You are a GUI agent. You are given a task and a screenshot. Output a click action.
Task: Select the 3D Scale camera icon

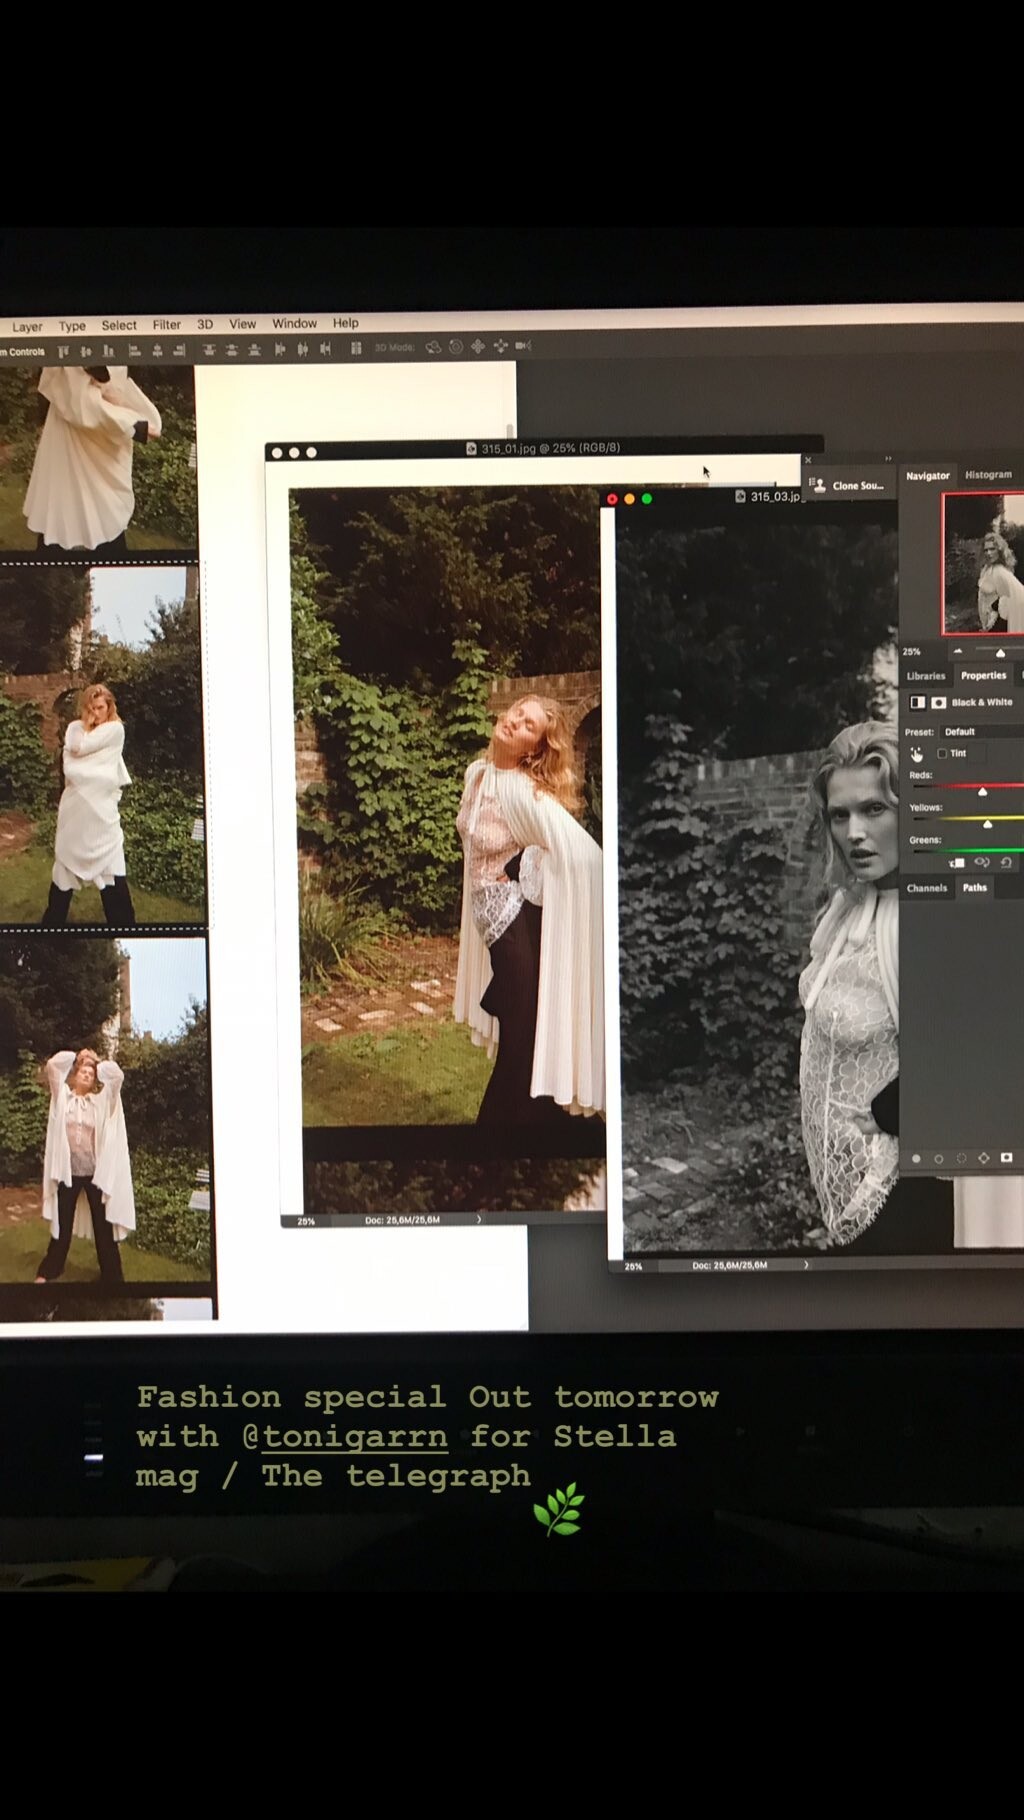[x=523, y=345]
